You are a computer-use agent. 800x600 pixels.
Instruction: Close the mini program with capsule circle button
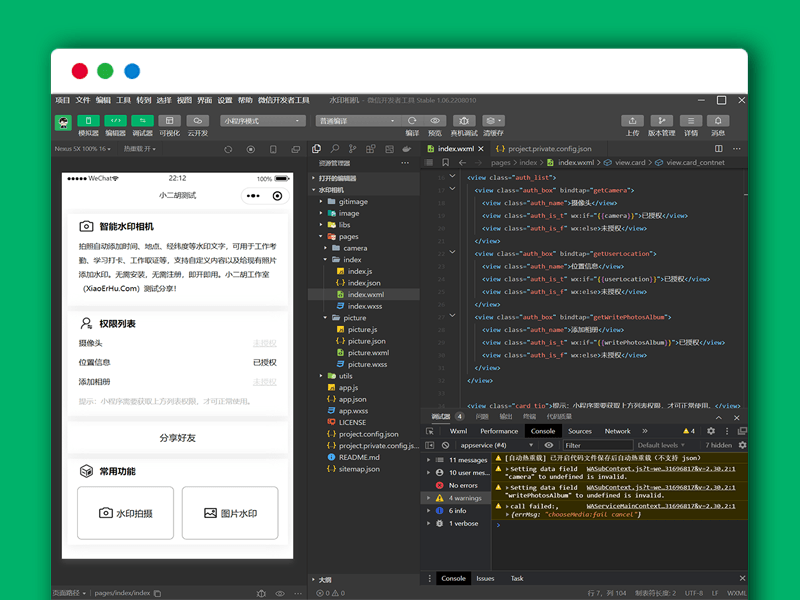278,196
